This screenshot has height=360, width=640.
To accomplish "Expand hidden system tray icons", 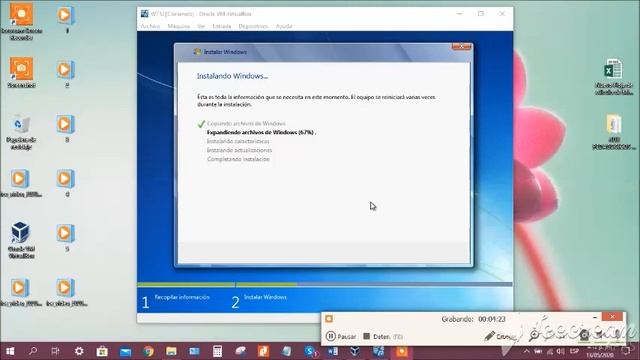I will 527,351.
